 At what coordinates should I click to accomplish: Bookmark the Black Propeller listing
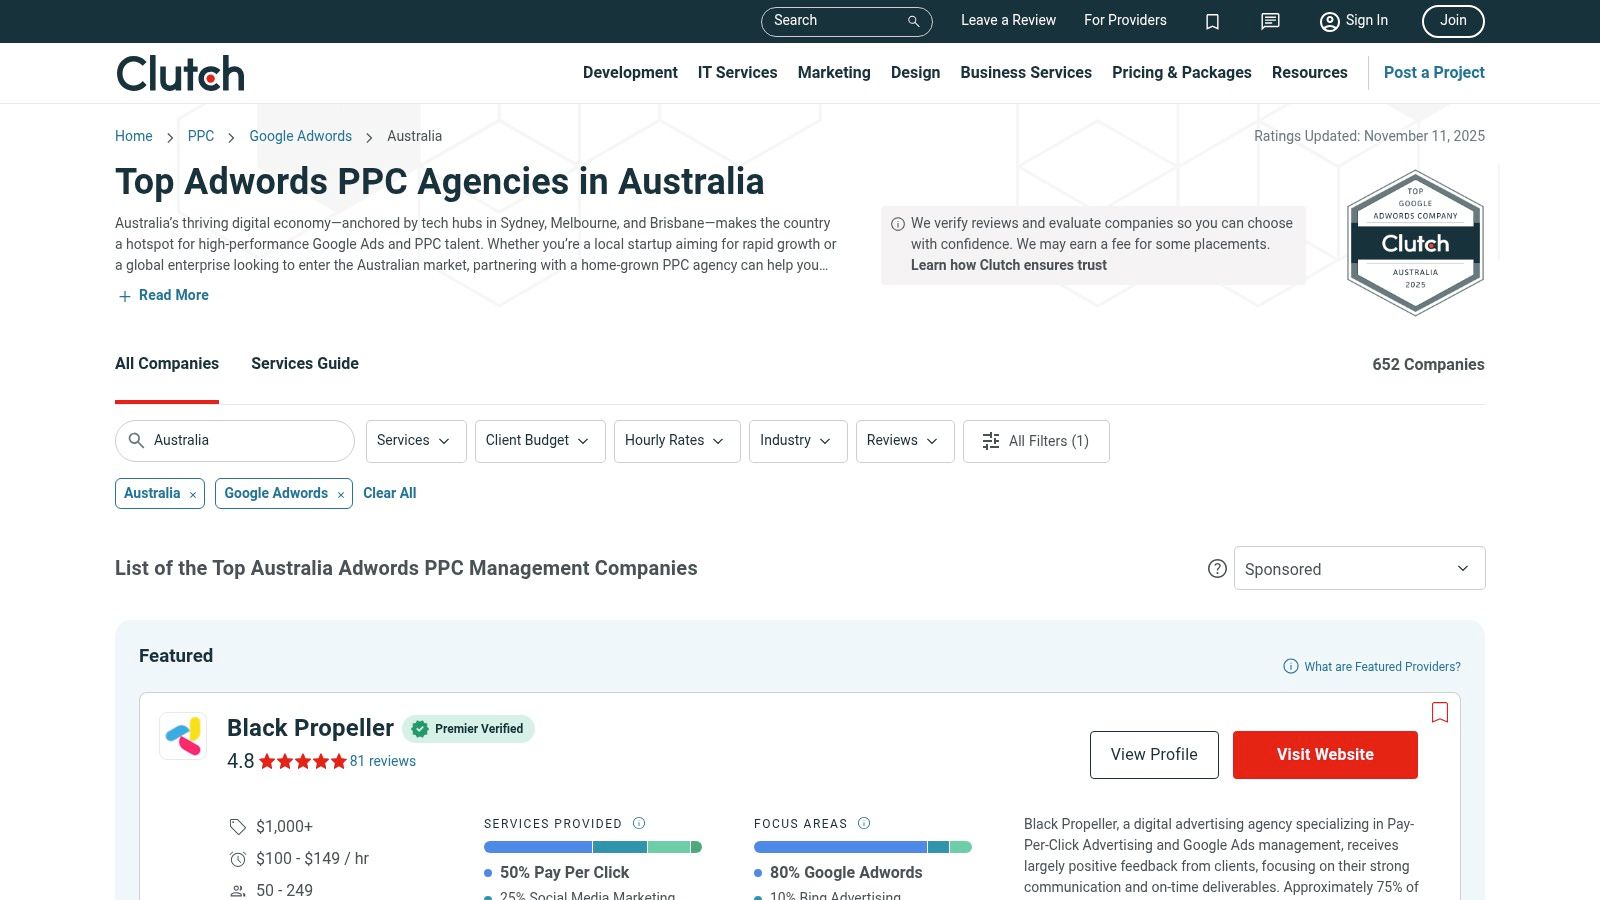[1440, 712]
